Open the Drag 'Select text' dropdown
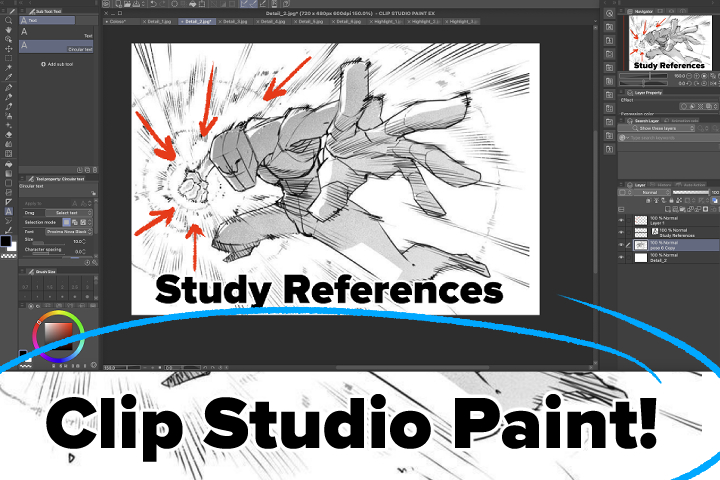Screen dimensions: 720x480 coord(69,213)
